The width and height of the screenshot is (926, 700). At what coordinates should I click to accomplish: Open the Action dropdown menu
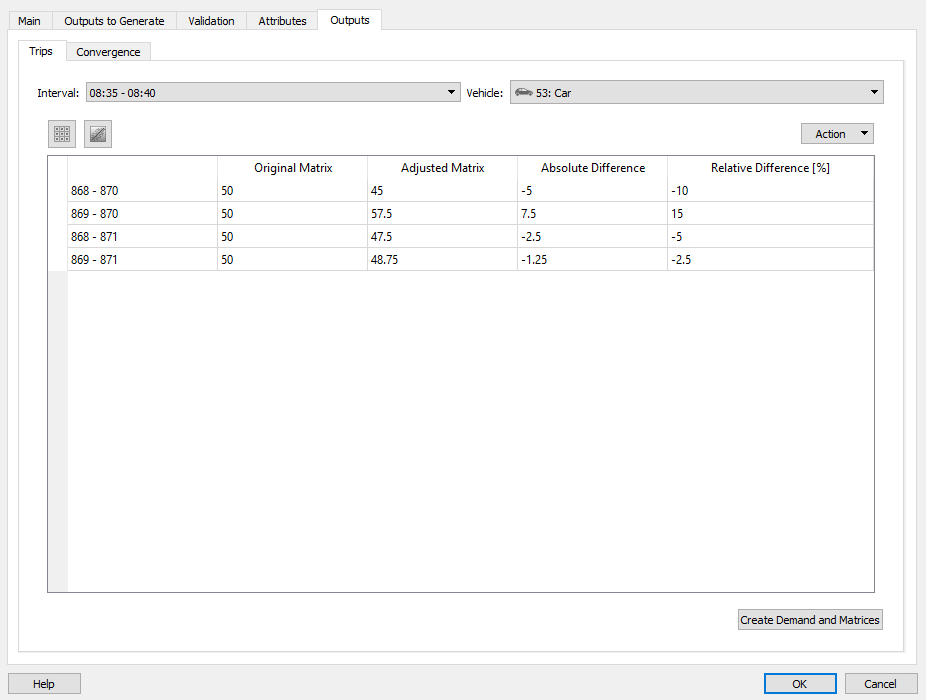(x=837, y=134)
